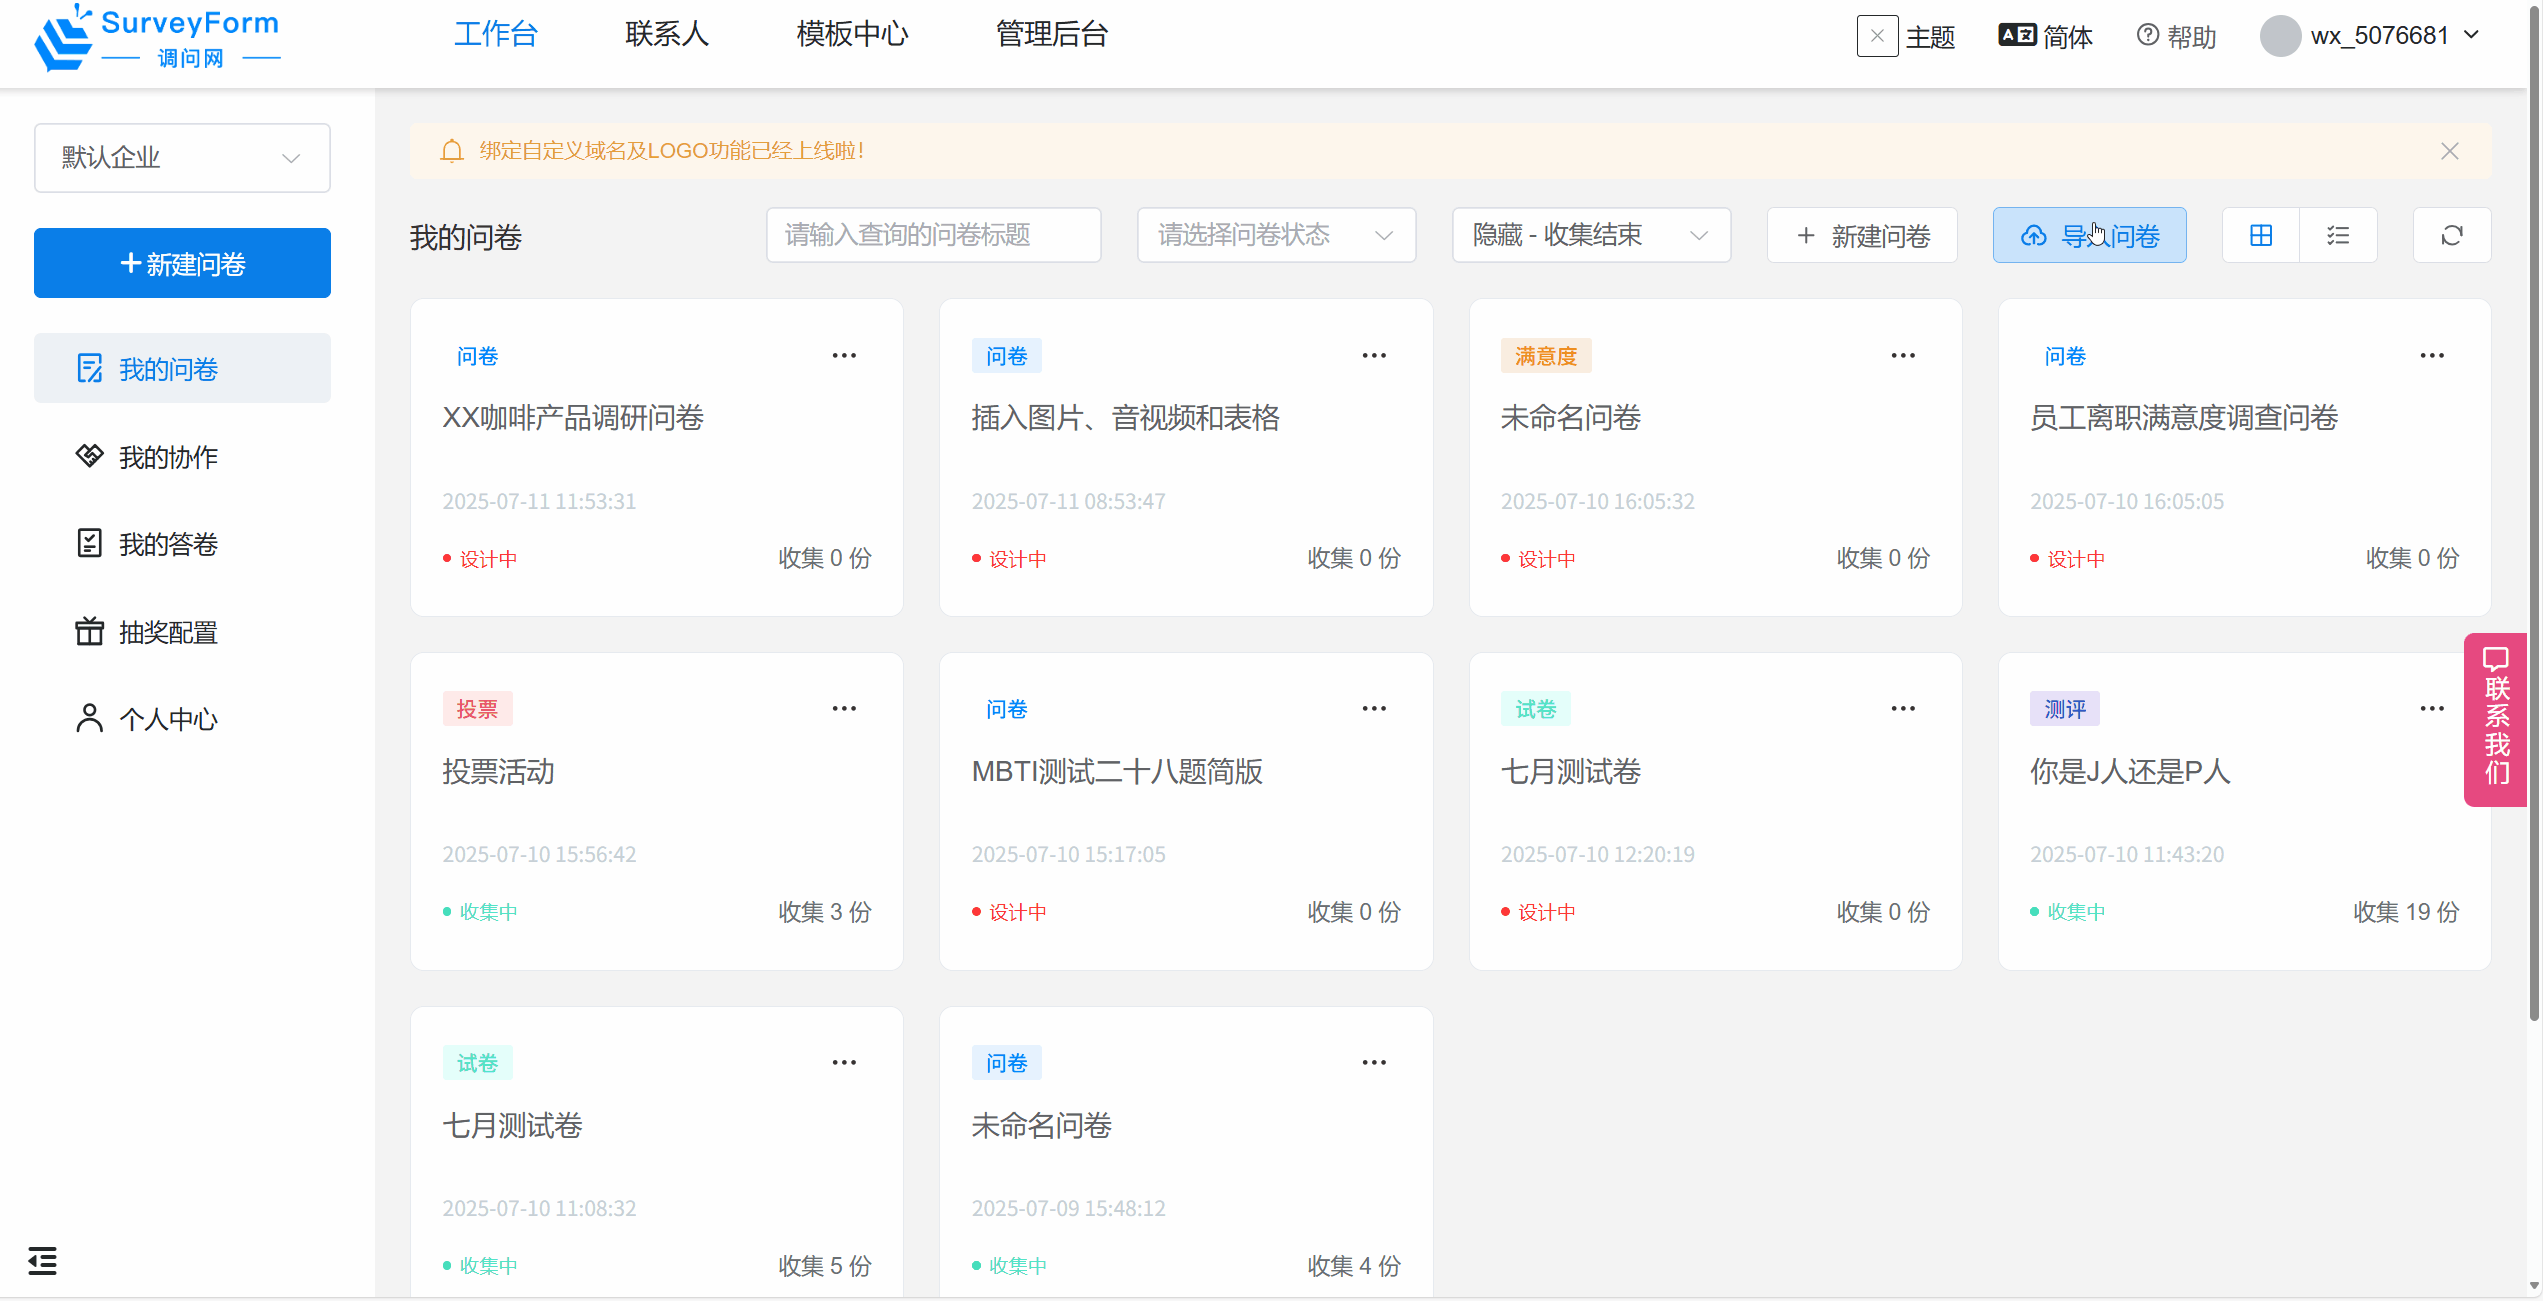The image size is (2543, 1301).
Task: Click the 导入问卷 button
Action: coord(2089,235)
